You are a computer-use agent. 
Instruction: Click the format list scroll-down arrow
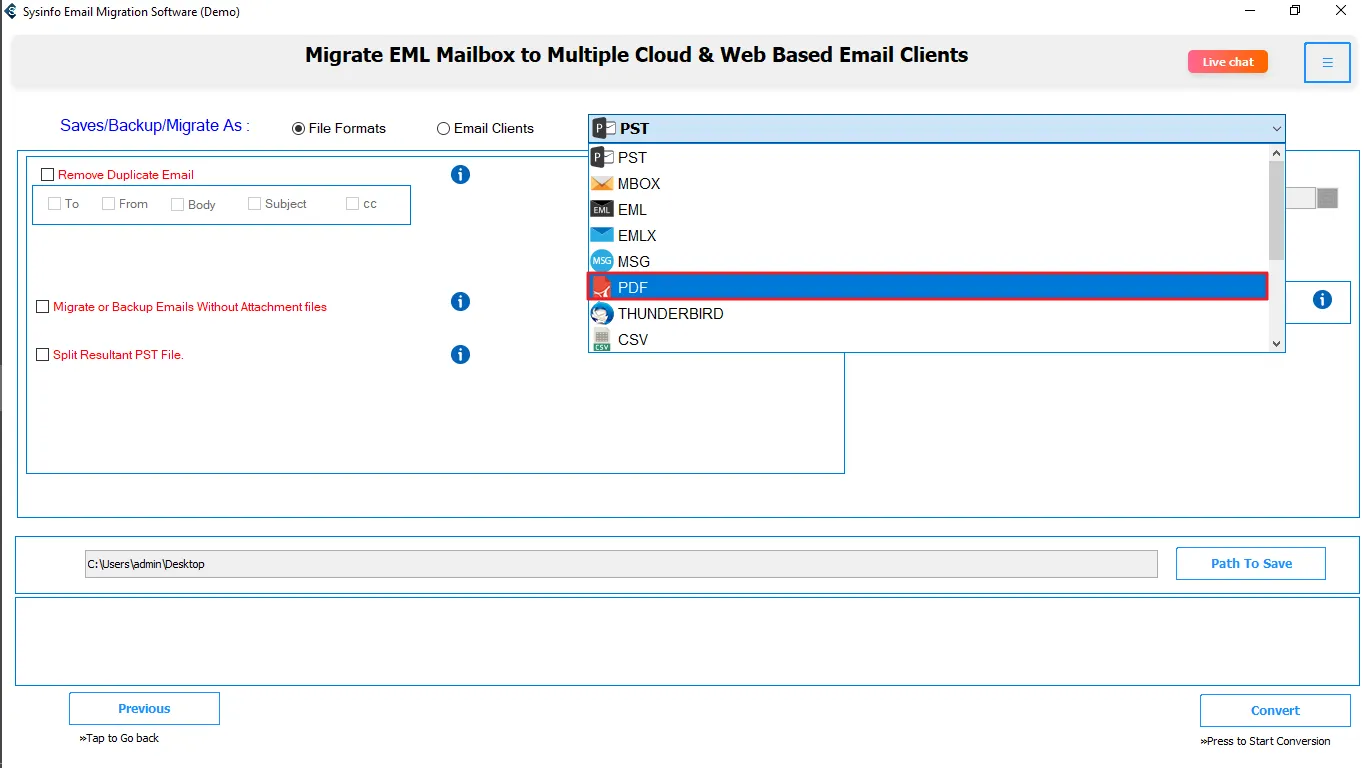[x=1276, y=343]
